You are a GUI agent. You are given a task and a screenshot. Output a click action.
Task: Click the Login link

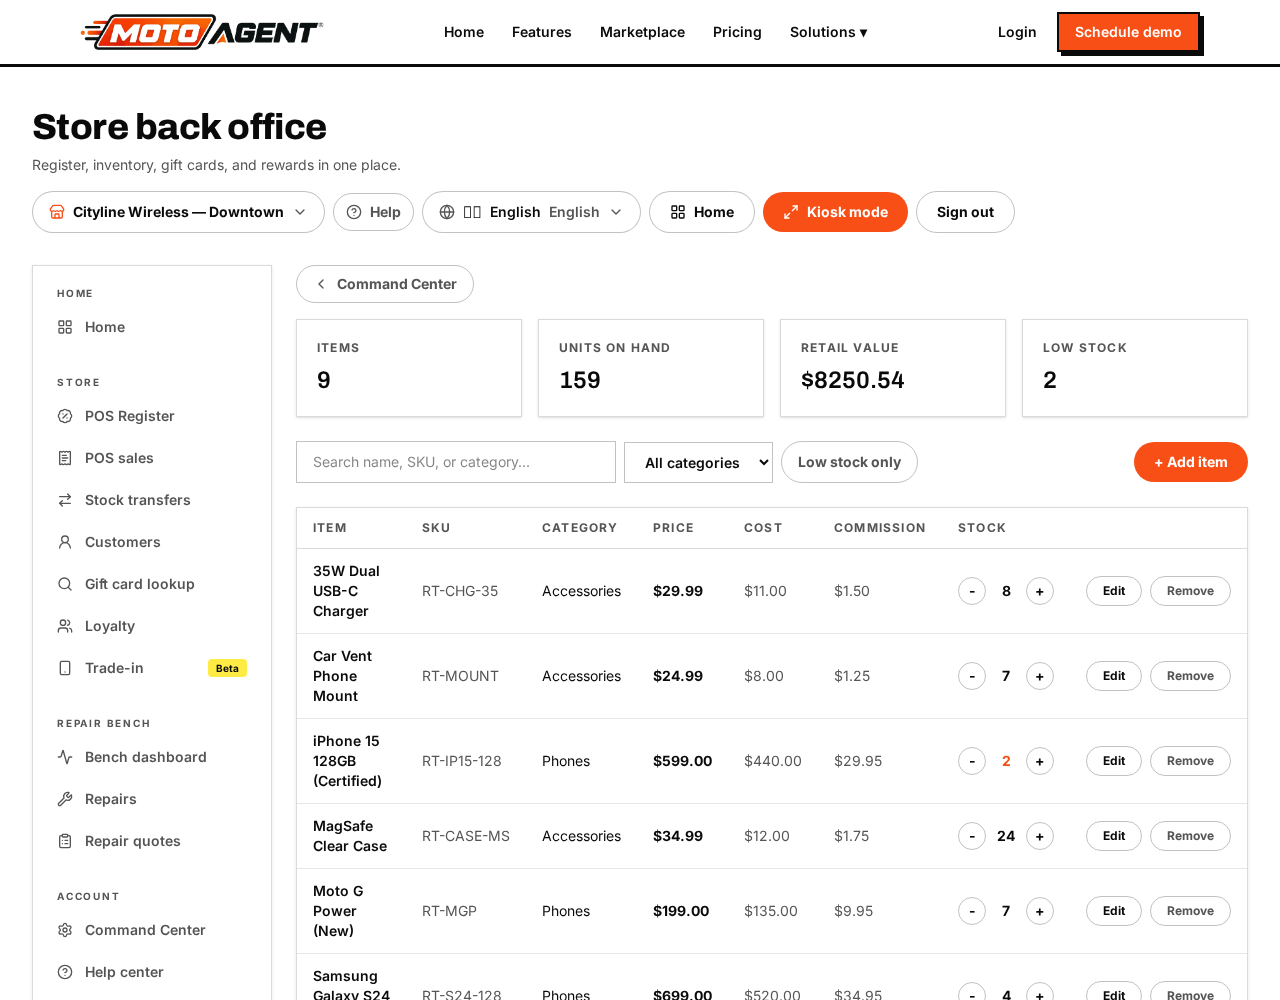point(1017,32)
